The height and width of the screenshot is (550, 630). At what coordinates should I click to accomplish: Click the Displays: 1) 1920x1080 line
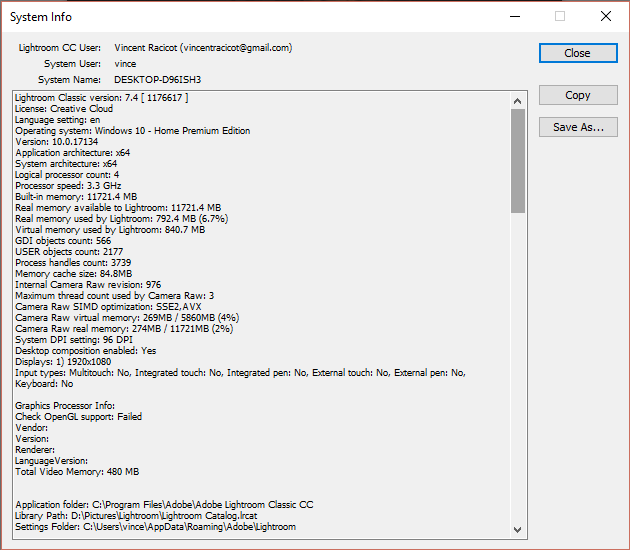[x=63, y=362]
